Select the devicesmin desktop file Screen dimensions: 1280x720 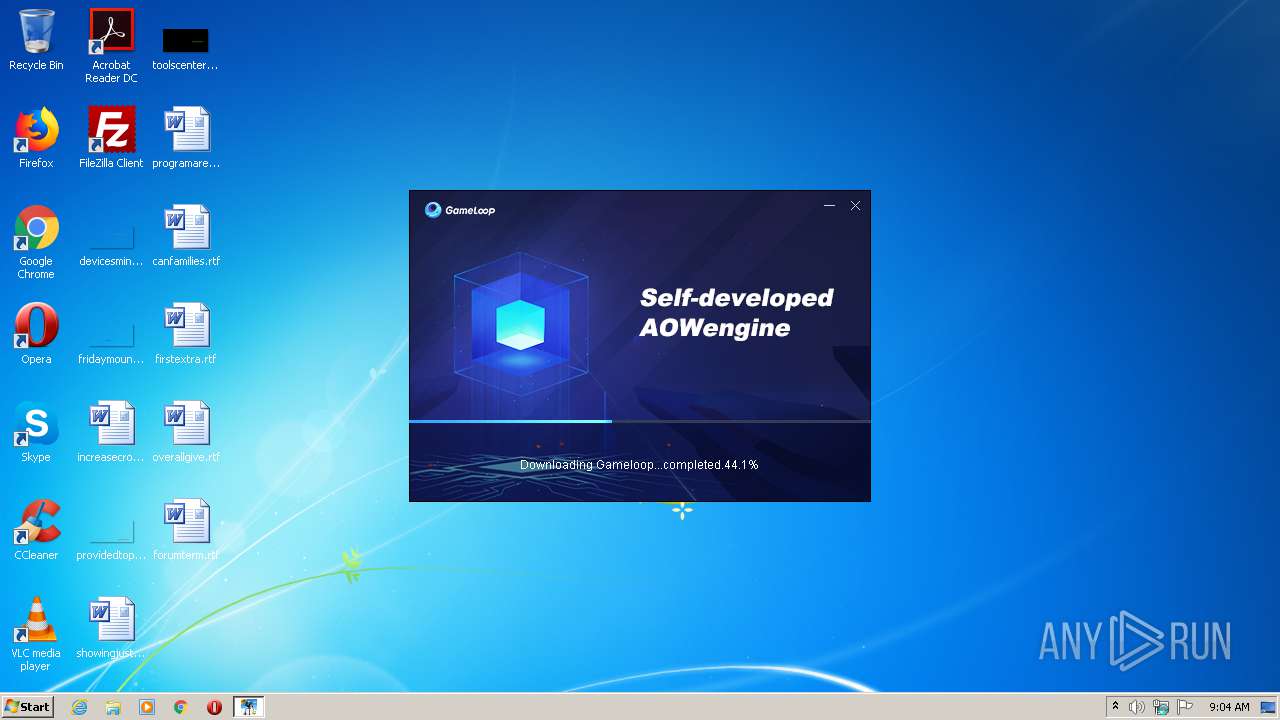pos(111,244)
